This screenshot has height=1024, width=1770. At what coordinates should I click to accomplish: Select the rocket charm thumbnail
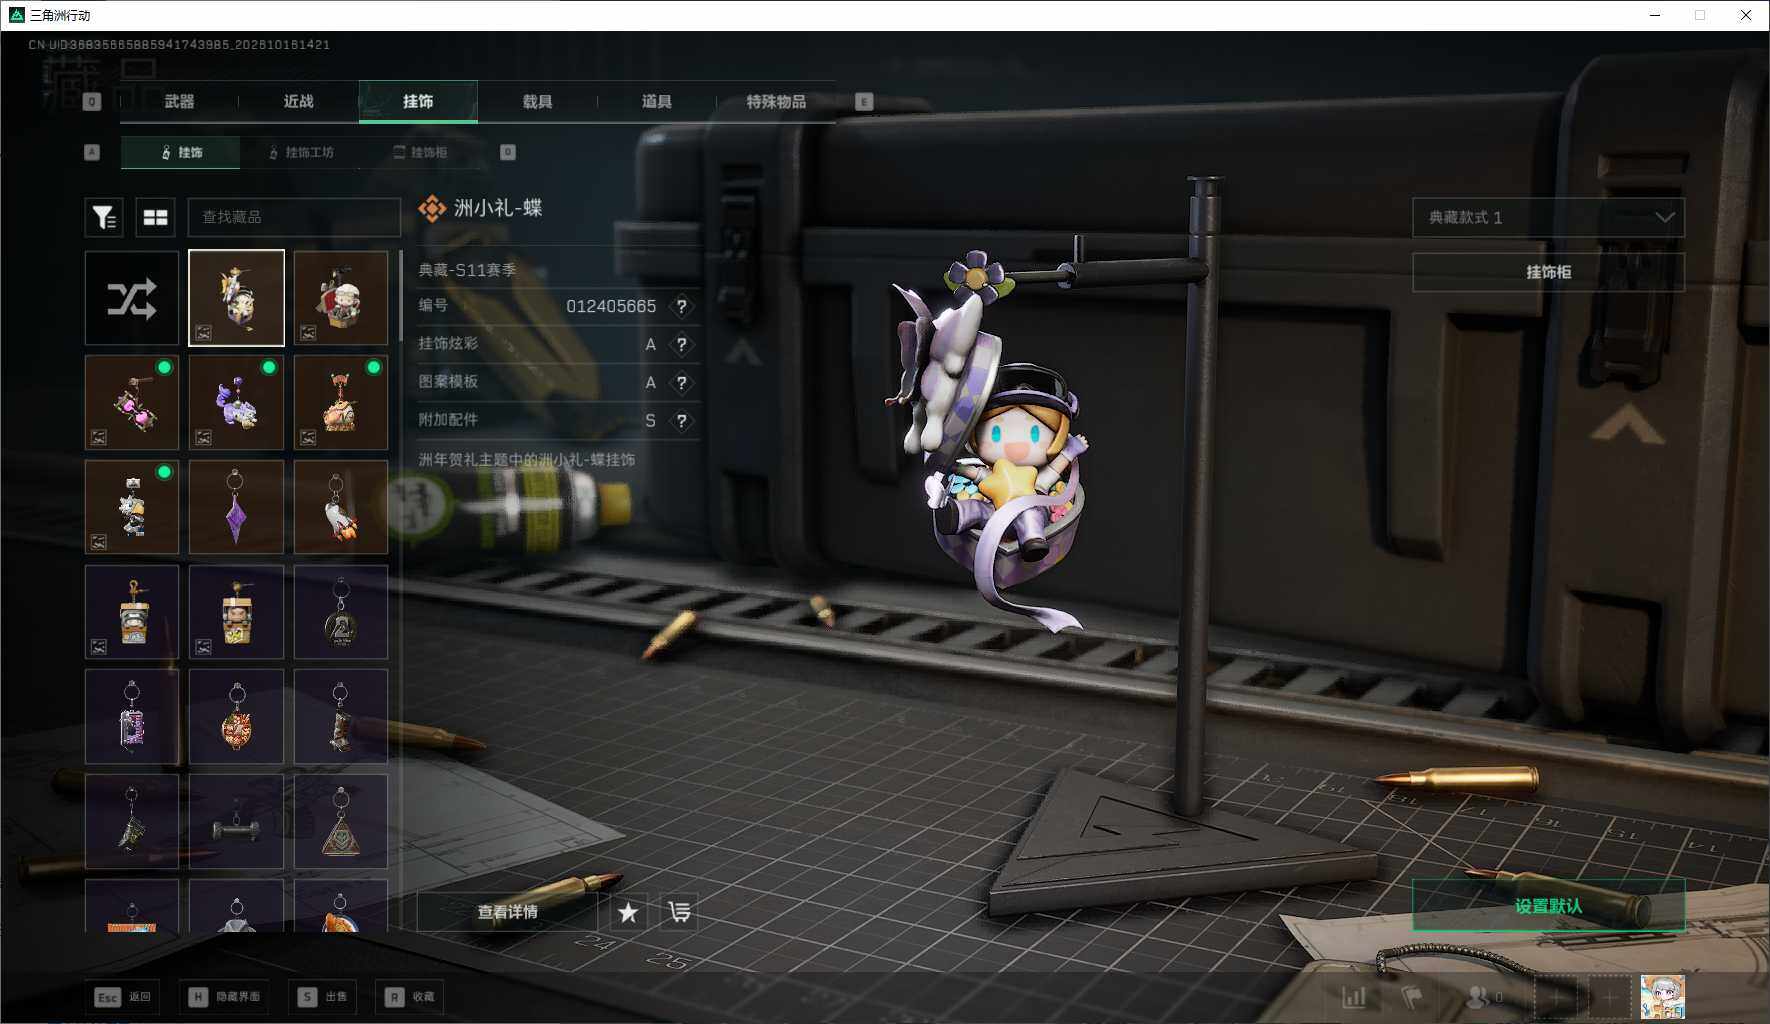point(341,507)
